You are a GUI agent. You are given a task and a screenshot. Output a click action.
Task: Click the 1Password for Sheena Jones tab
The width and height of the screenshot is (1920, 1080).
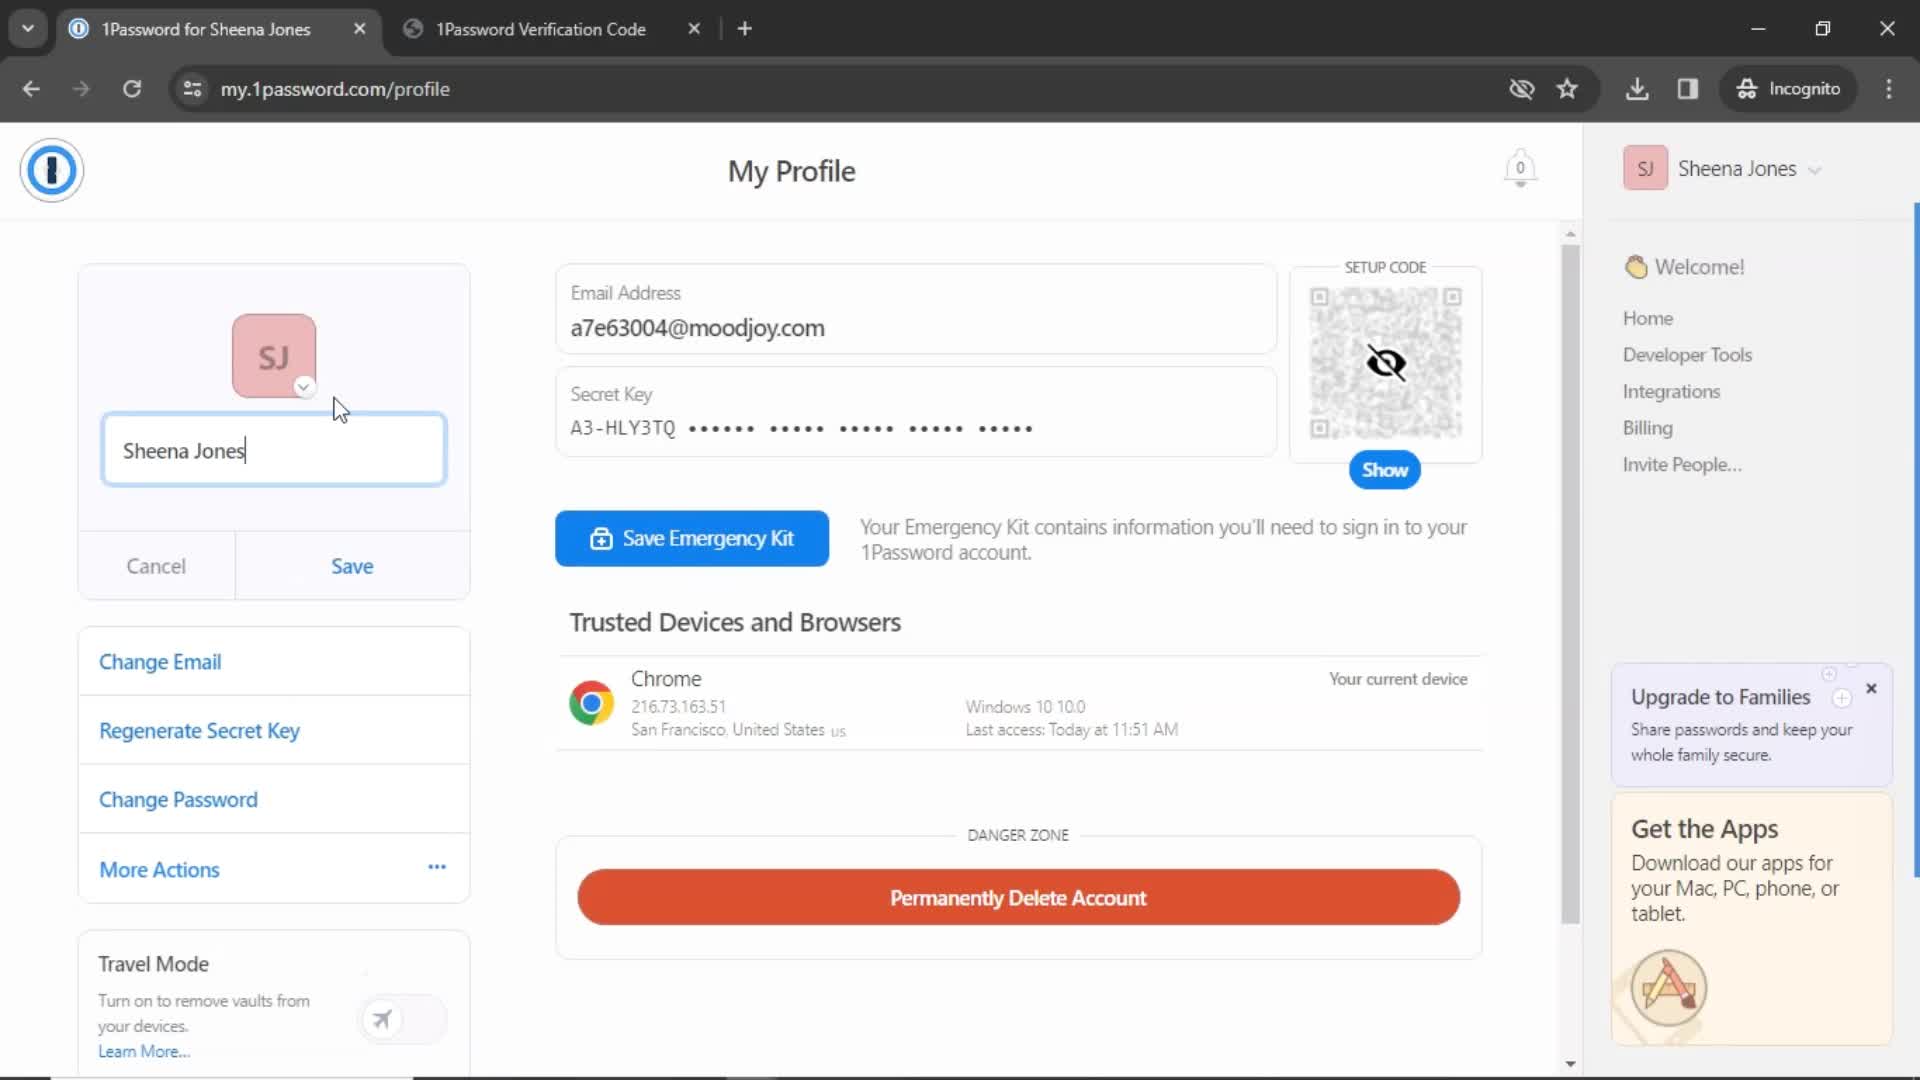[206, 29]
